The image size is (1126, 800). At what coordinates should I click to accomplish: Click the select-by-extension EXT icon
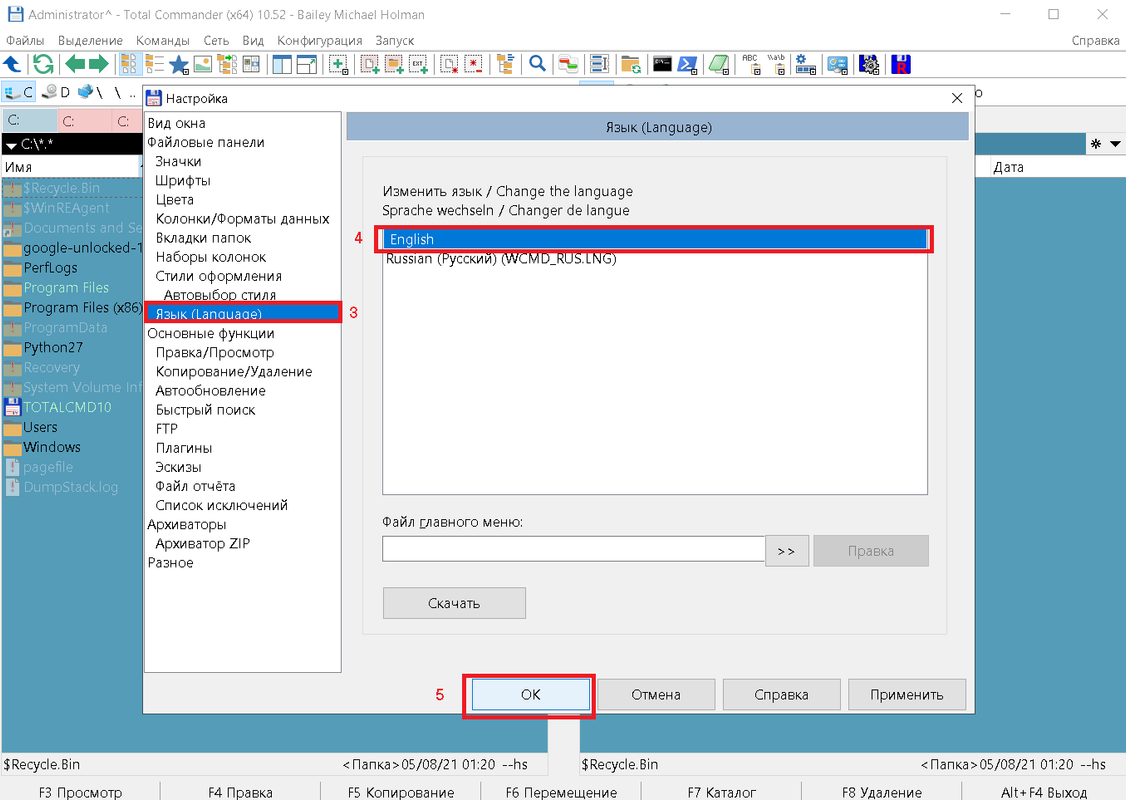tap(418, 65)
